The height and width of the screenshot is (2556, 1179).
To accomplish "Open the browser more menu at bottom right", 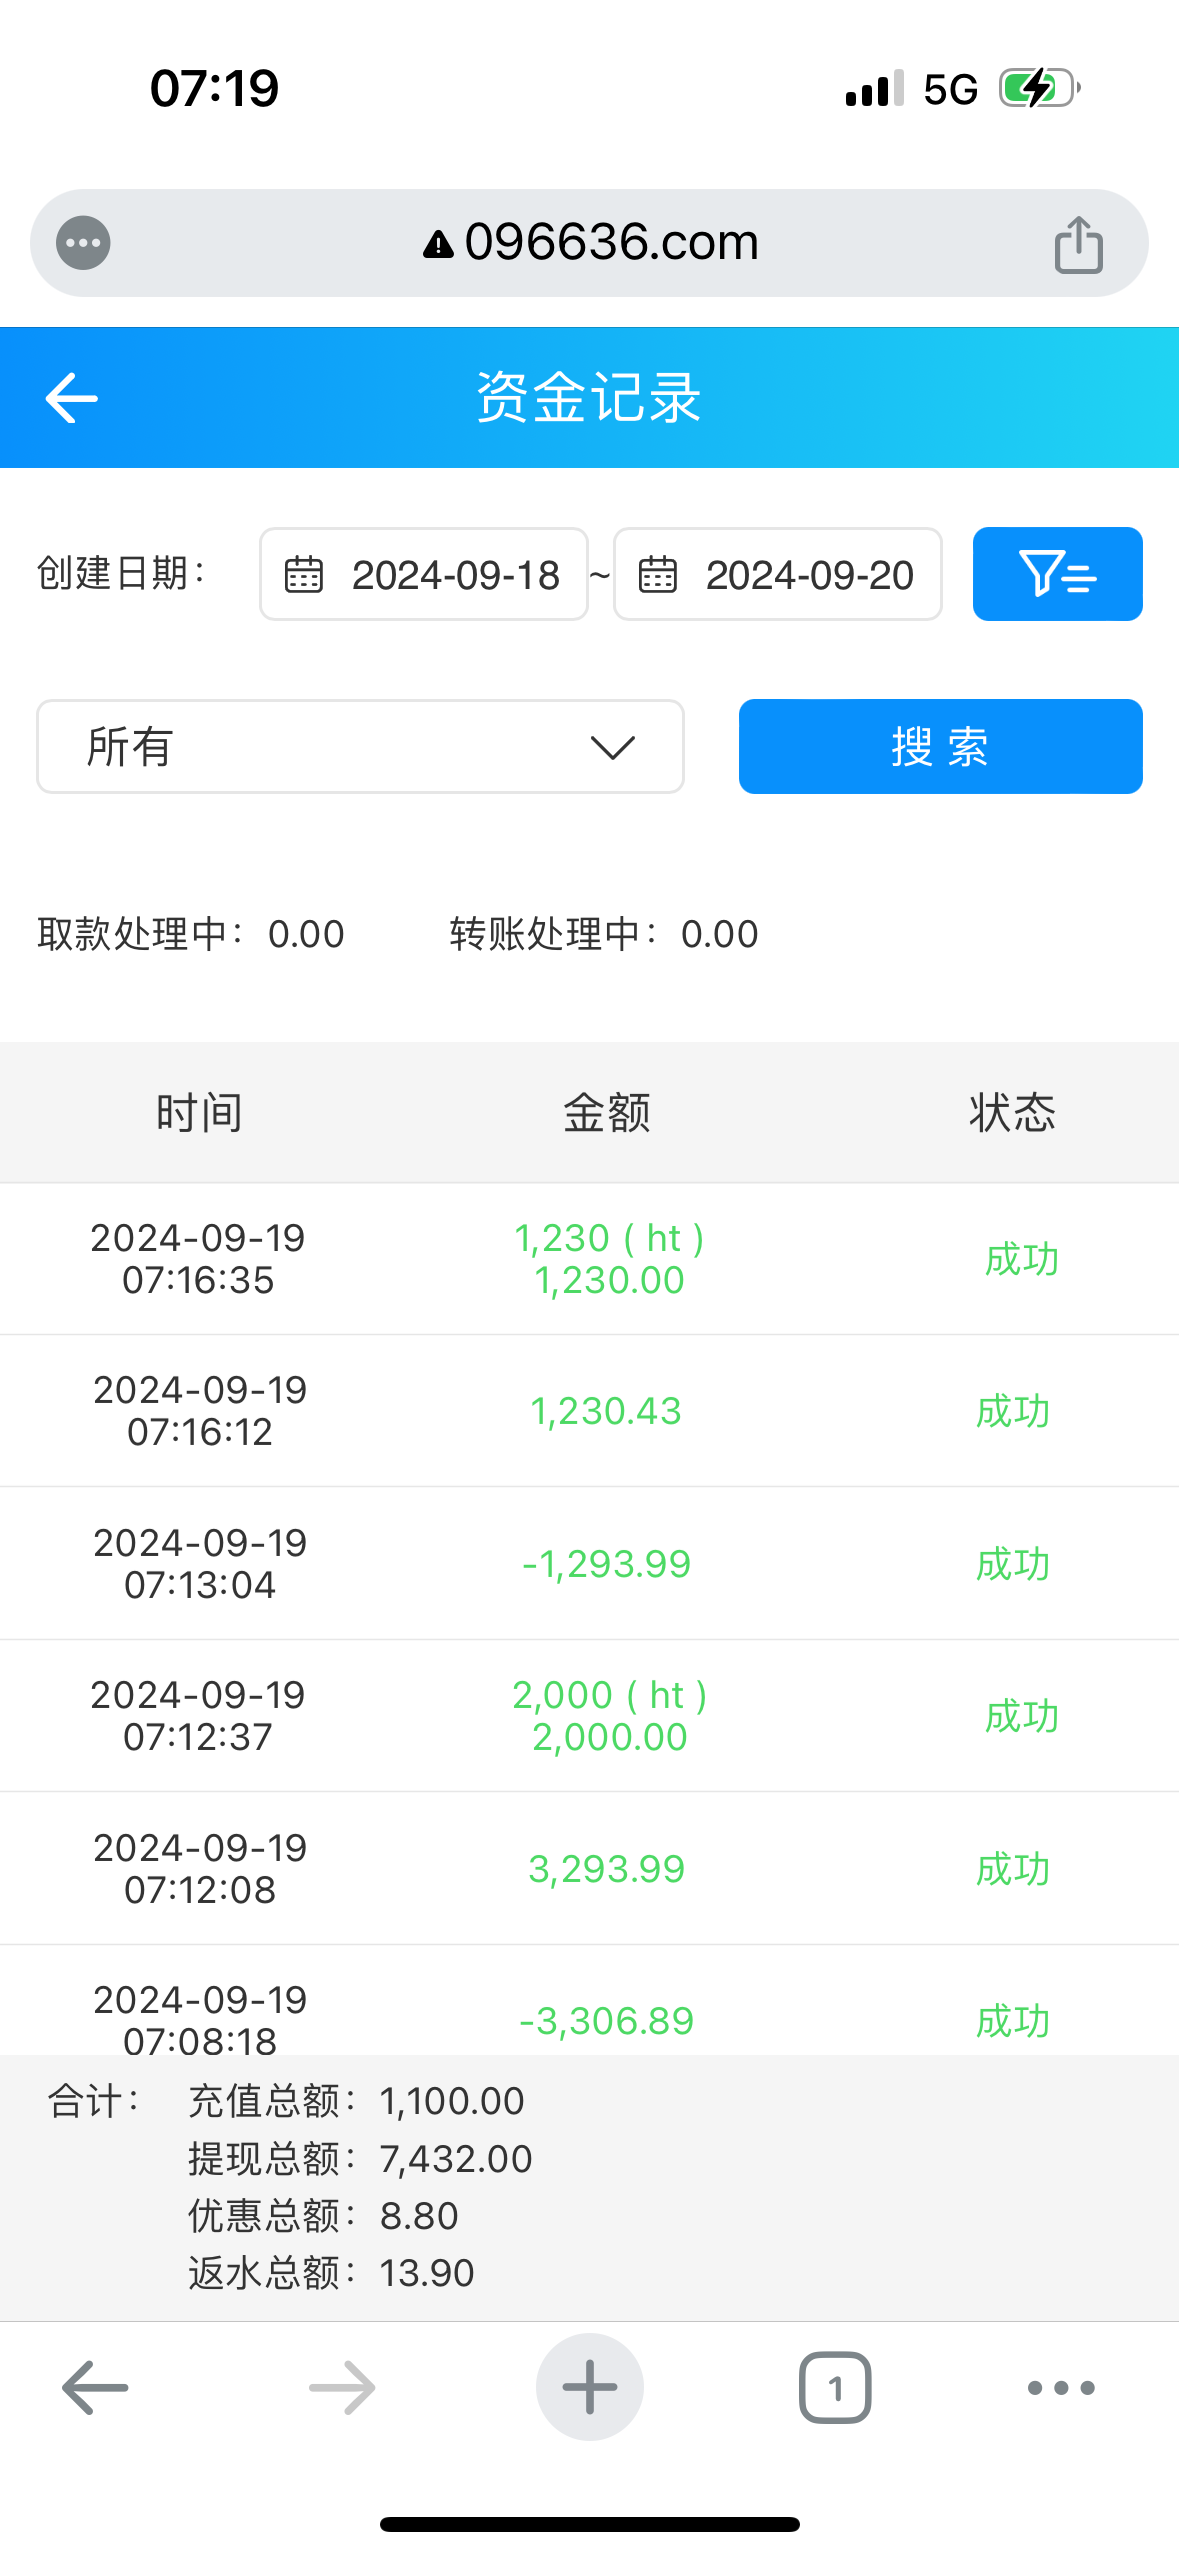I will [1061, 2387].
